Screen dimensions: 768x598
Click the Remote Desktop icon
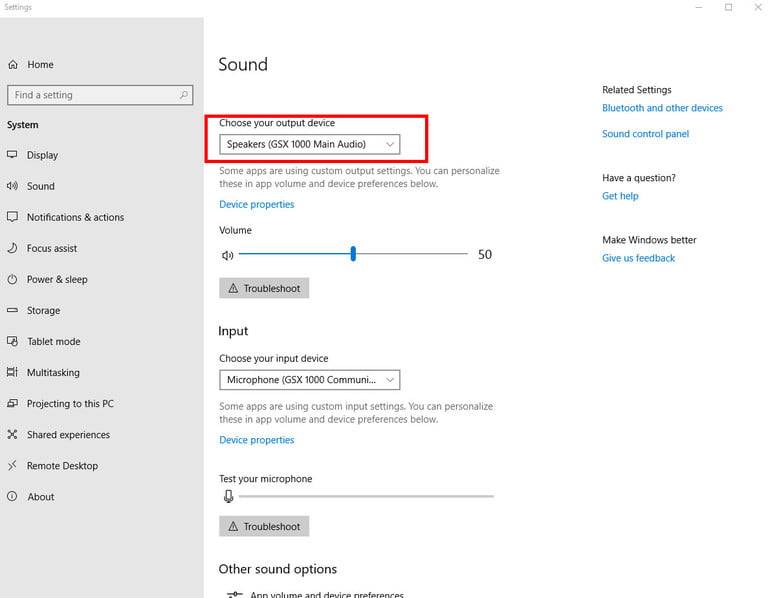pyautogui.click(x=13, y=466)
